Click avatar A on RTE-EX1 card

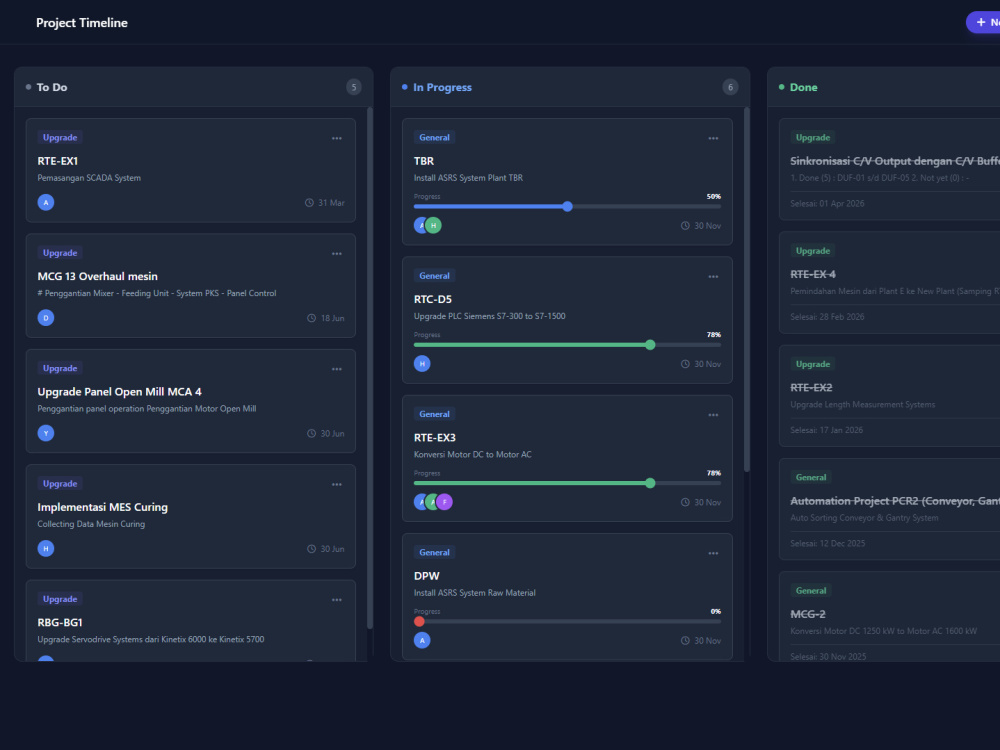click(46, 202)
